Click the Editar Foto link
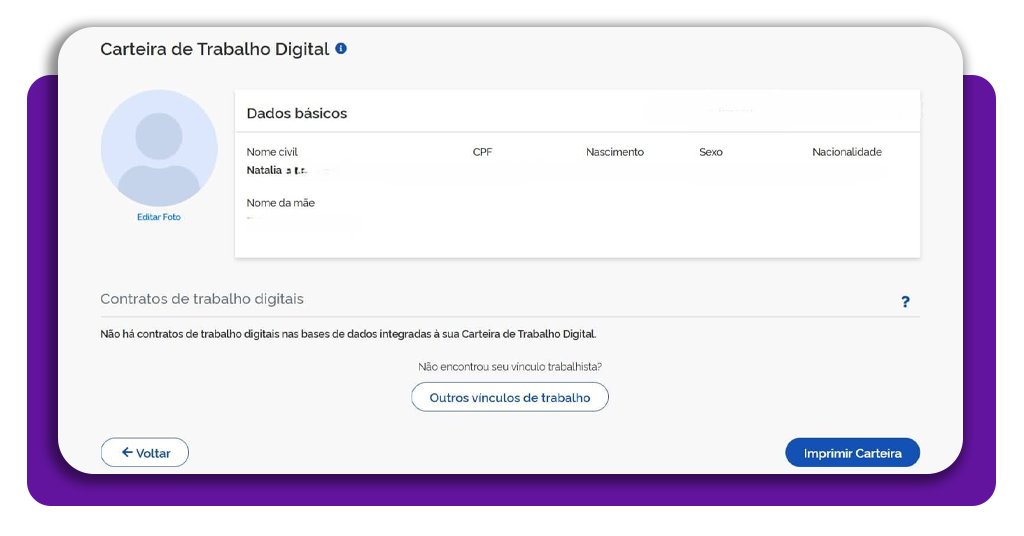1024x536 pixels. click(159, 217)
